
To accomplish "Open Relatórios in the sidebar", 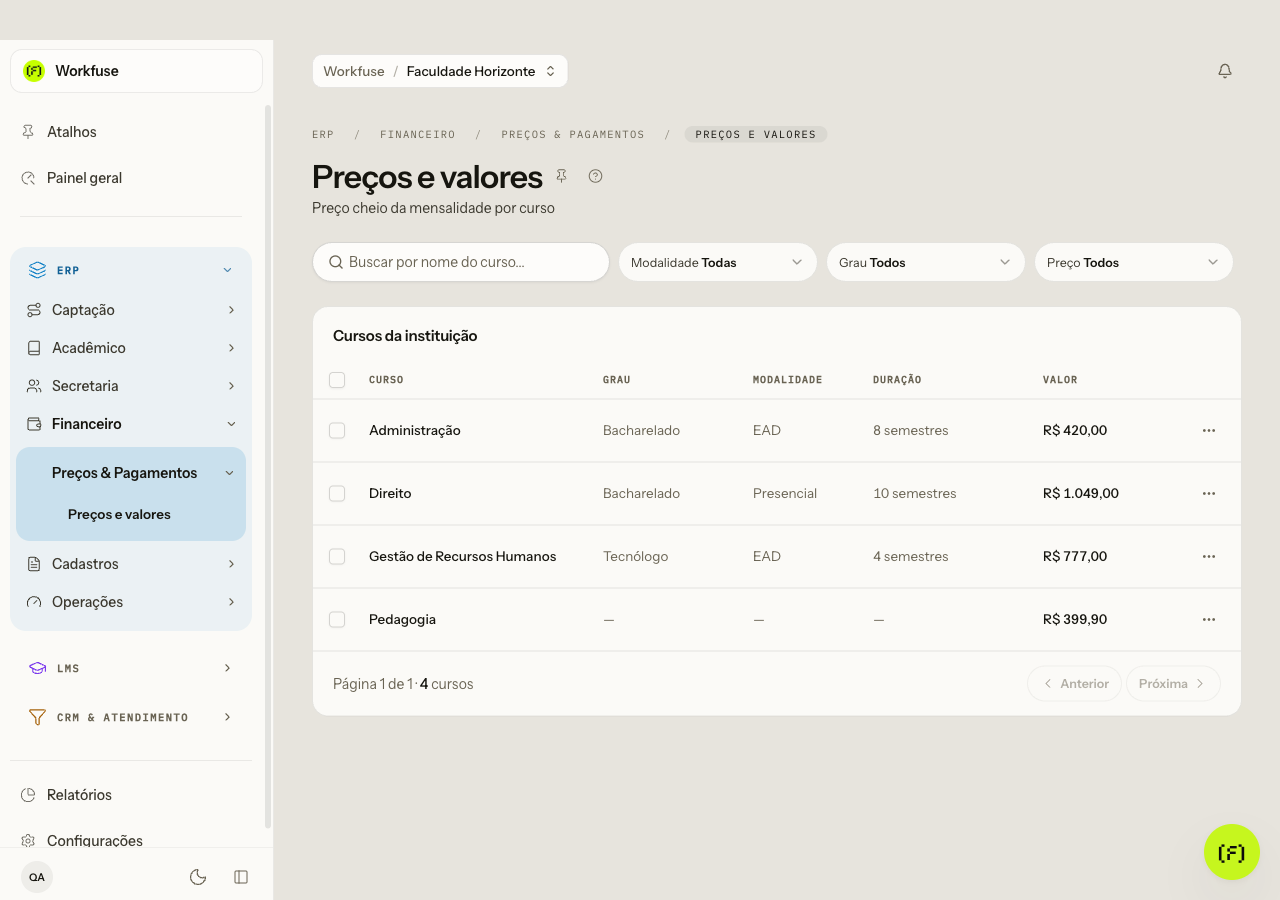I will click(x=131, y=795).
